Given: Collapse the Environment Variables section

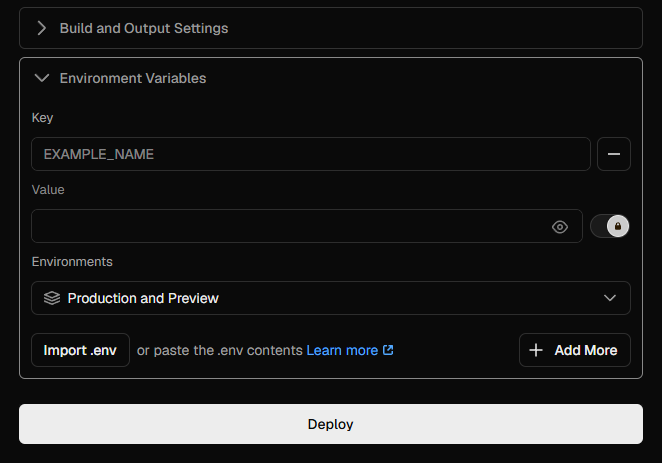Looking at the screenshot, I should 41,78.
